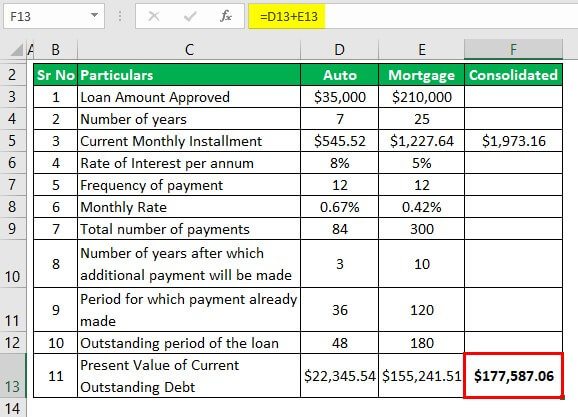Select 'Rate of Interest per annum' cell
The width and height of the screenshot is (578, 417).
(189, 163)
